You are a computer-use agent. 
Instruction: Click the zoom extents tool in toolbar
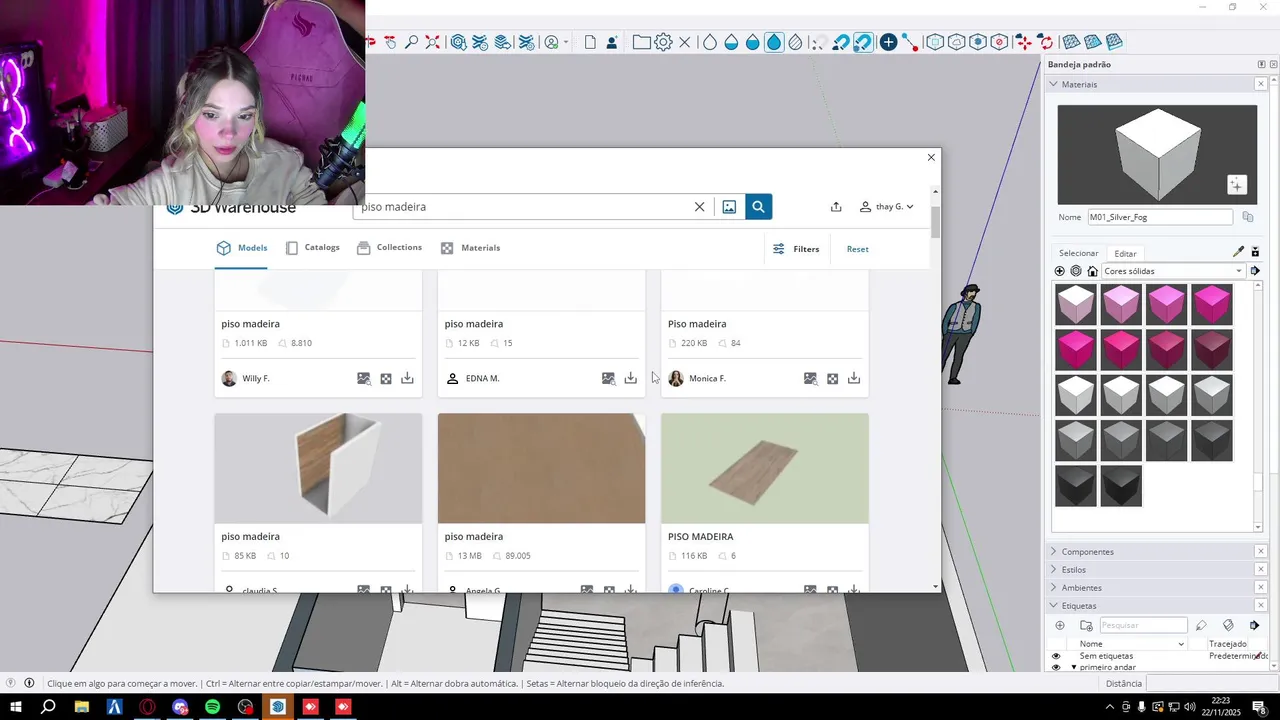(432, 42)
